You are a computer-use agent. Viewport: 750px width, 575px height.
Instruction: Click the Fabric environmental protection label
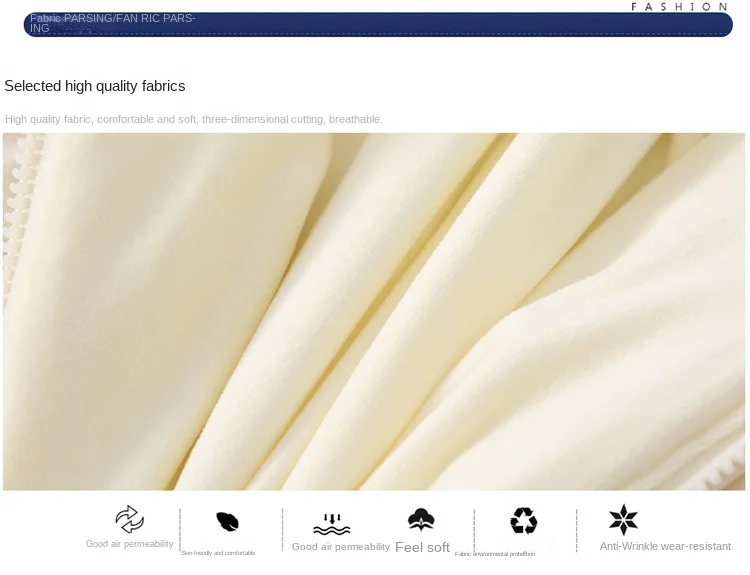(x=495, y=554)
